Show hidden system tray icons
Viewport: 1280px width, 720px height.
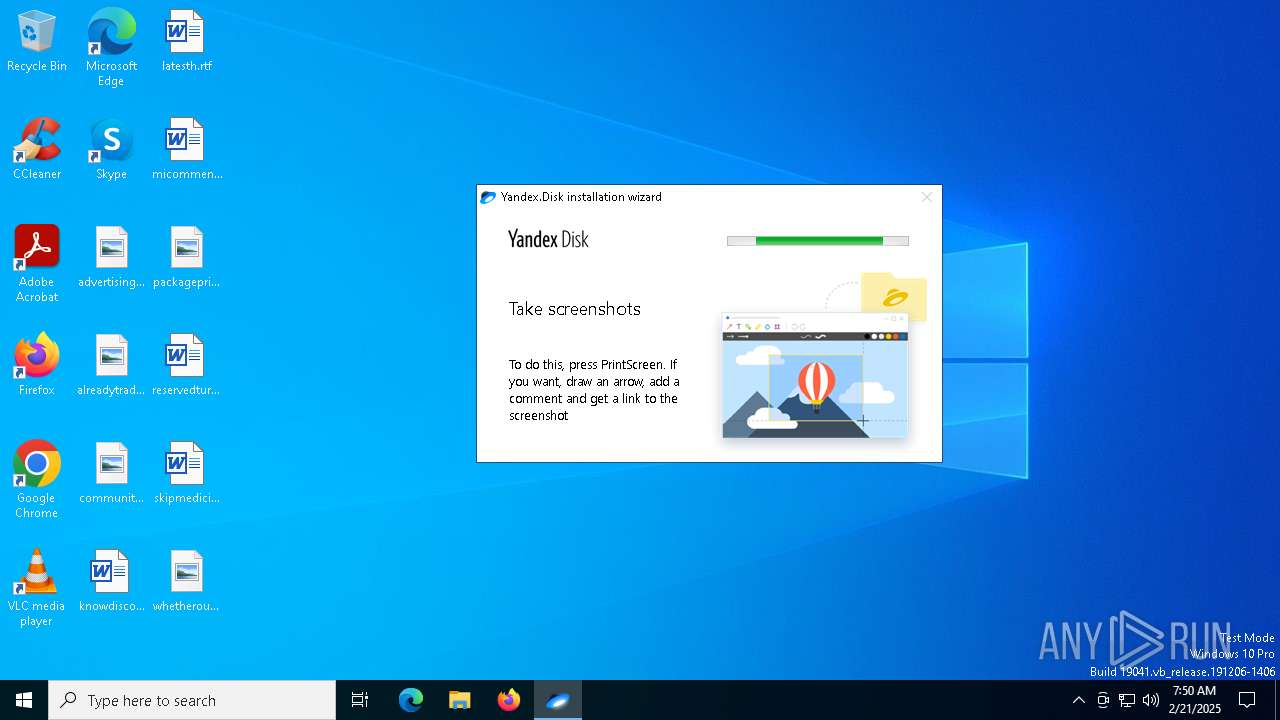click(1078, 700)
